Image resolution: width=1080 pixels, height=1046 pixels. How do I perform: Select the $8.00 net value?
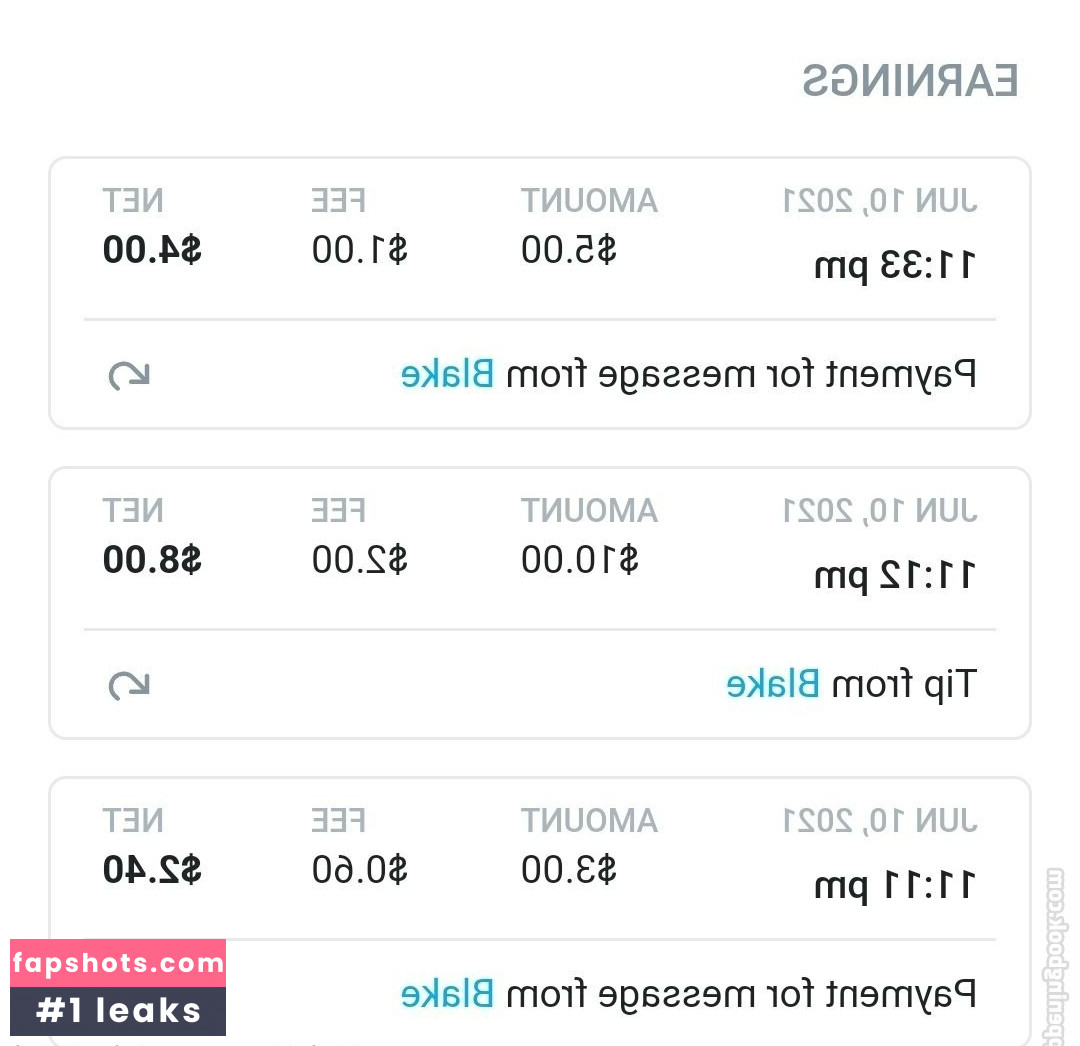(x=152, y=560)
